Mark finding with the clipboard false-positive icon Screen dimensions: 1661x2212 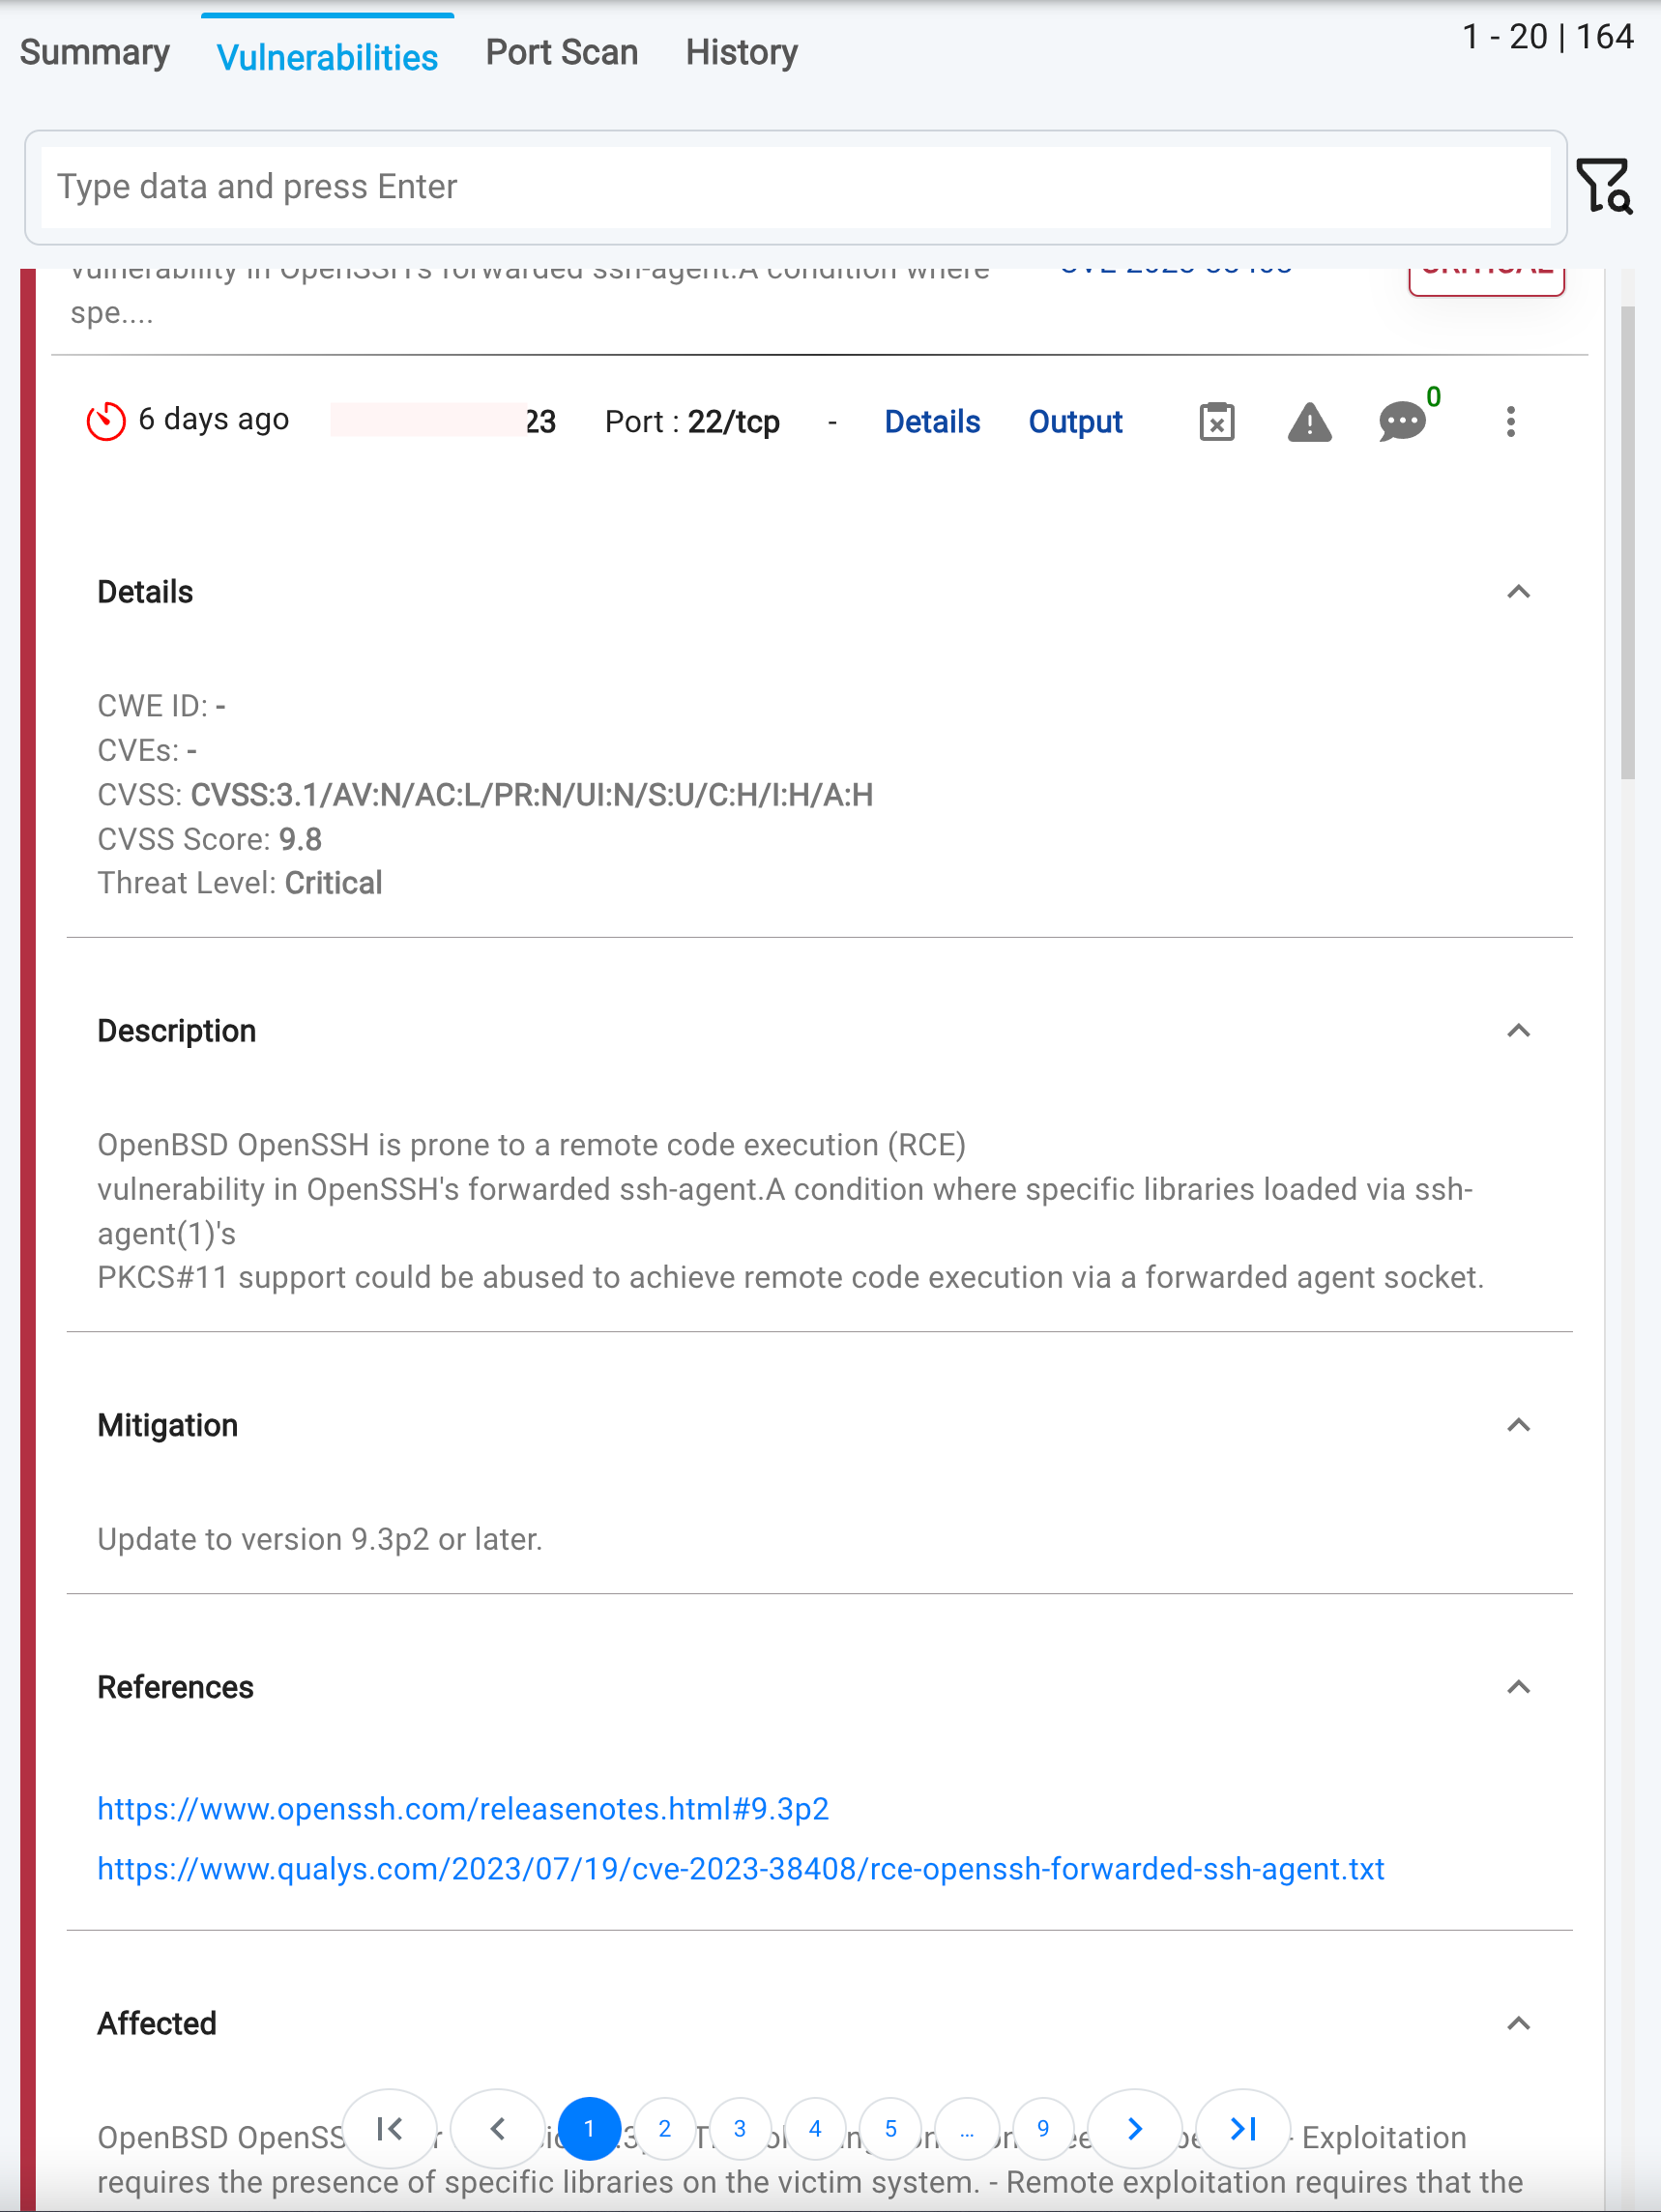point(1216,421)
